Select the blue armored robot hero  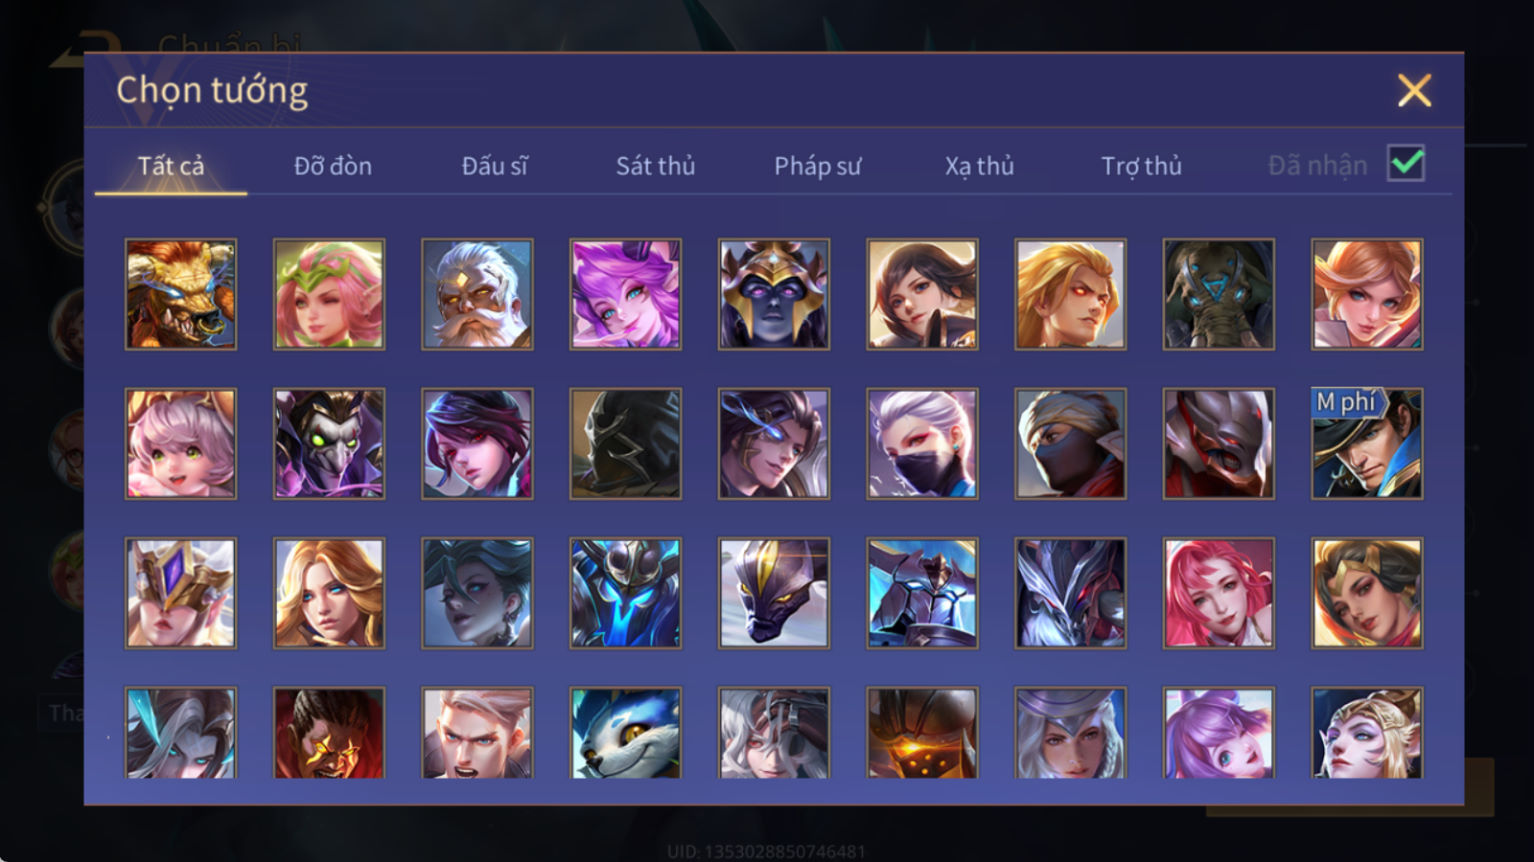coord(625,593)
